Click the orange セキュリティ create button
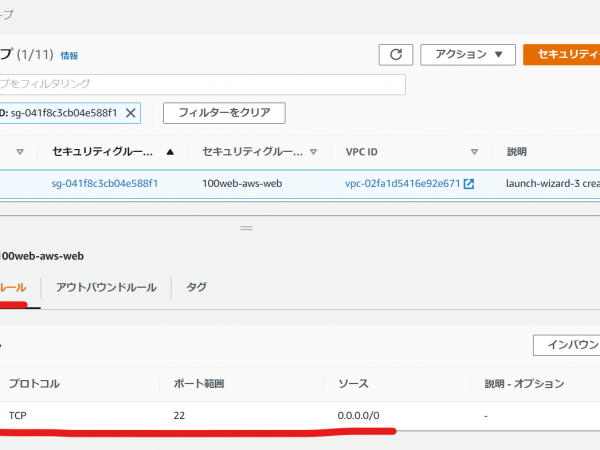Viewport: 600px width, 450px height. (x=561, y=55)
